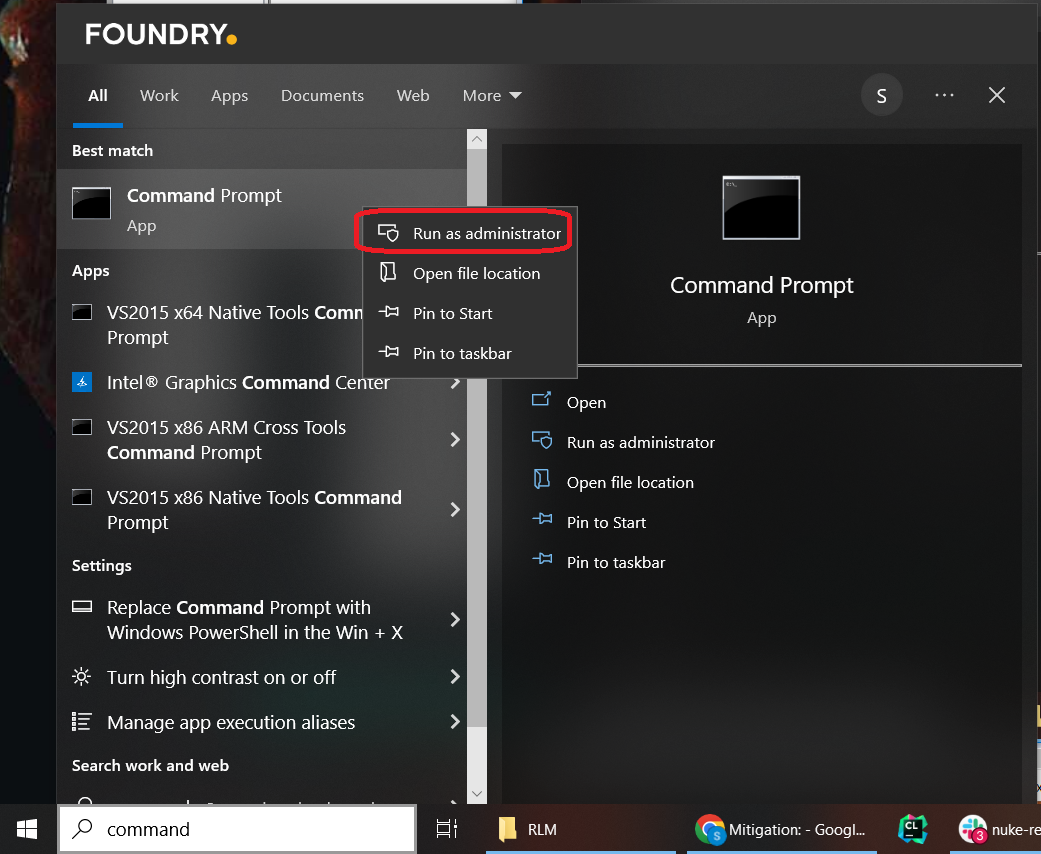The width and height of the screenshot is (1041, 854).
Task: Click the Open file location icon in right panel
Action: 542,481
